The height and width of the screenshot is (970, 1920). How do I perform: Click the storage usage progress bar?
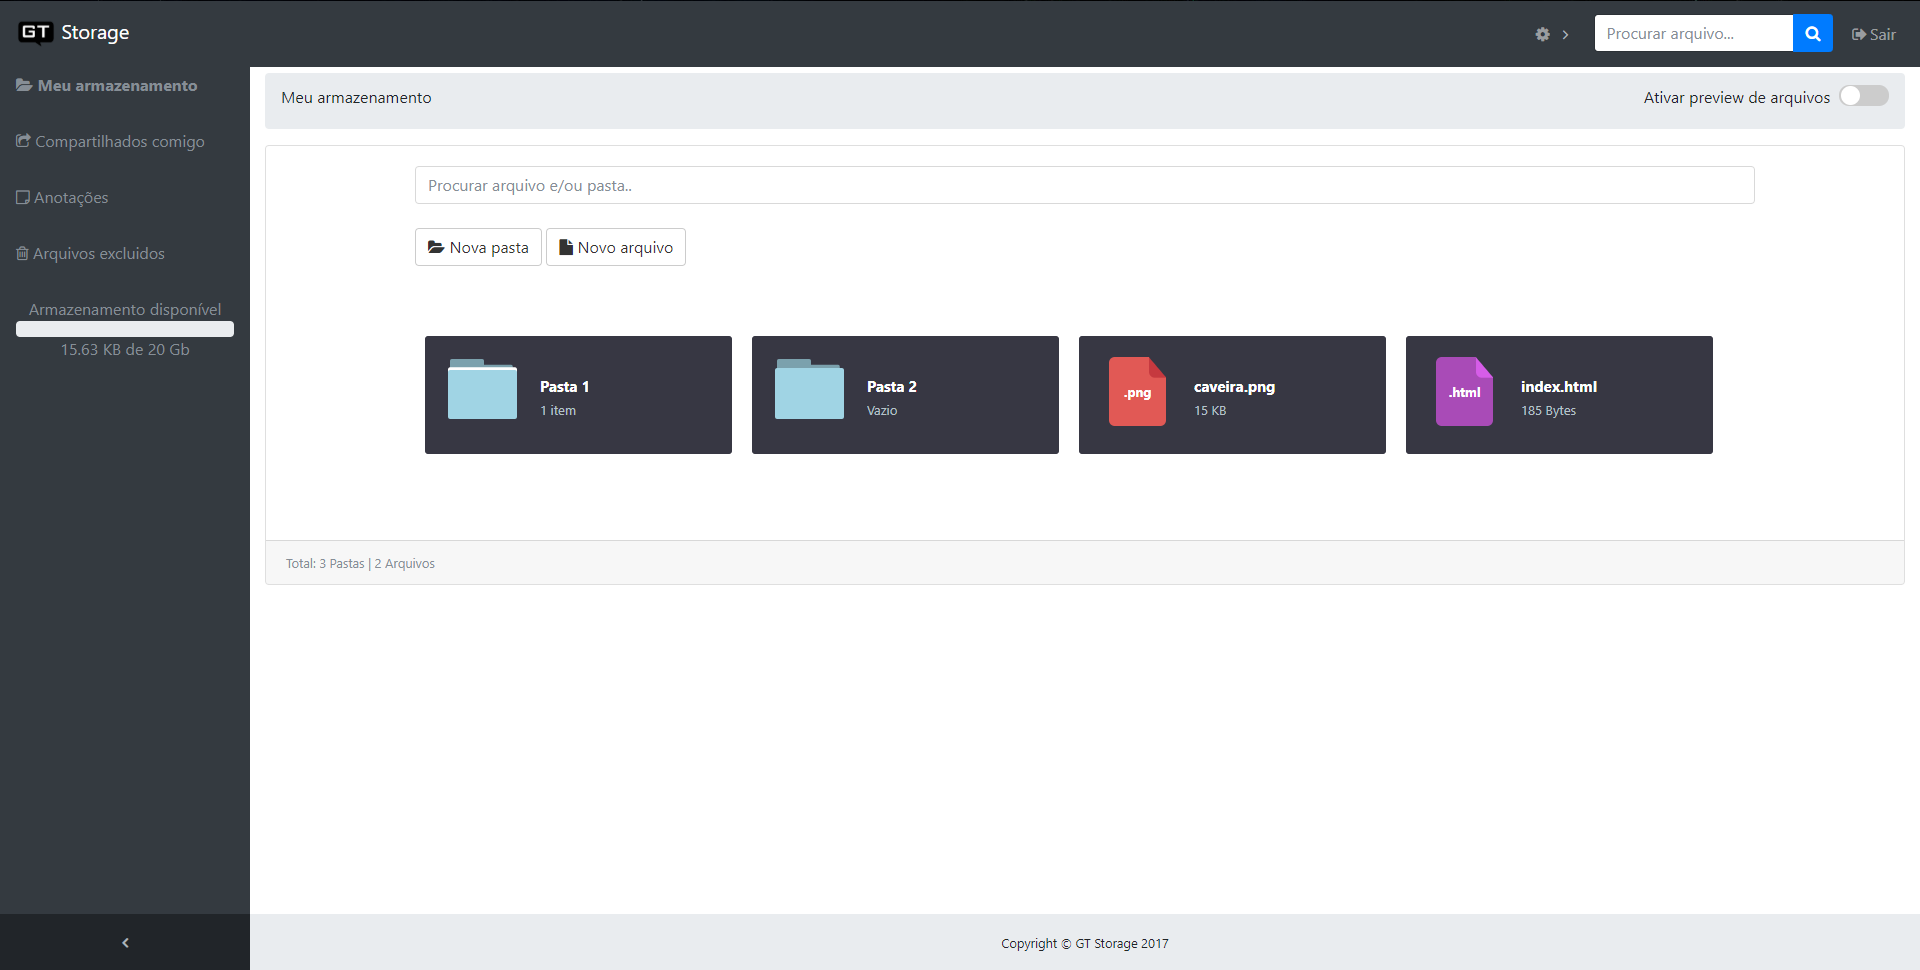(x=125, y=329)
